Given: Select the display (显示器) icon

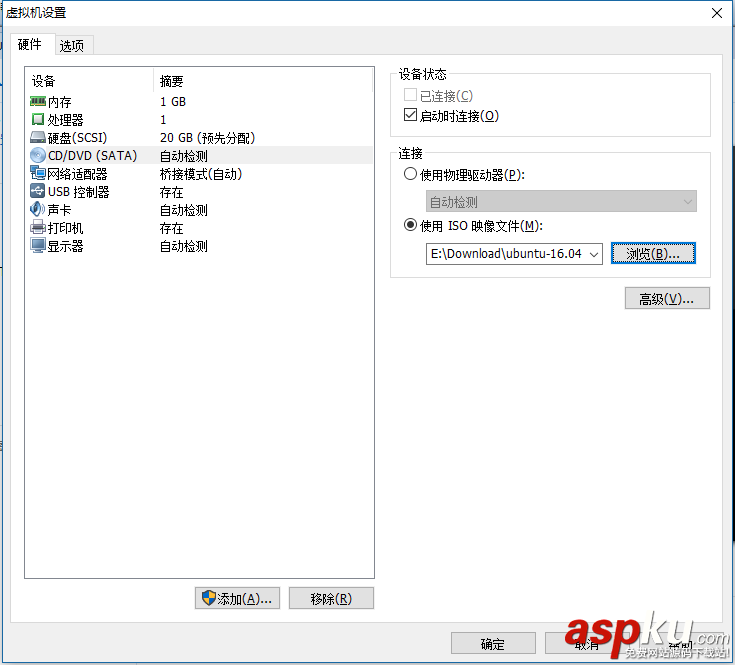Looking at the screenshot, I should coord(38,245).
